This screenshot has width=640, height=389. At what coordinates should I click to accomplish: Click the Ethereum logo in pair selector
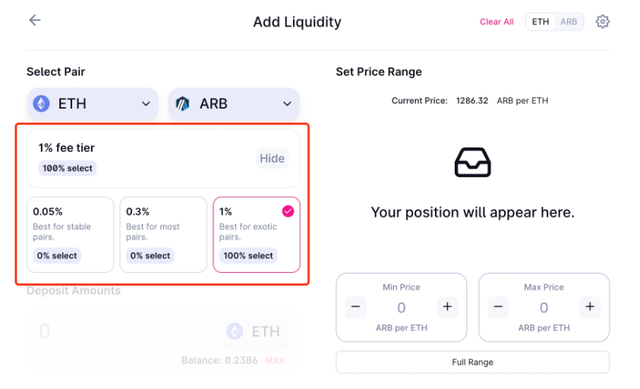tap(41, 104)
